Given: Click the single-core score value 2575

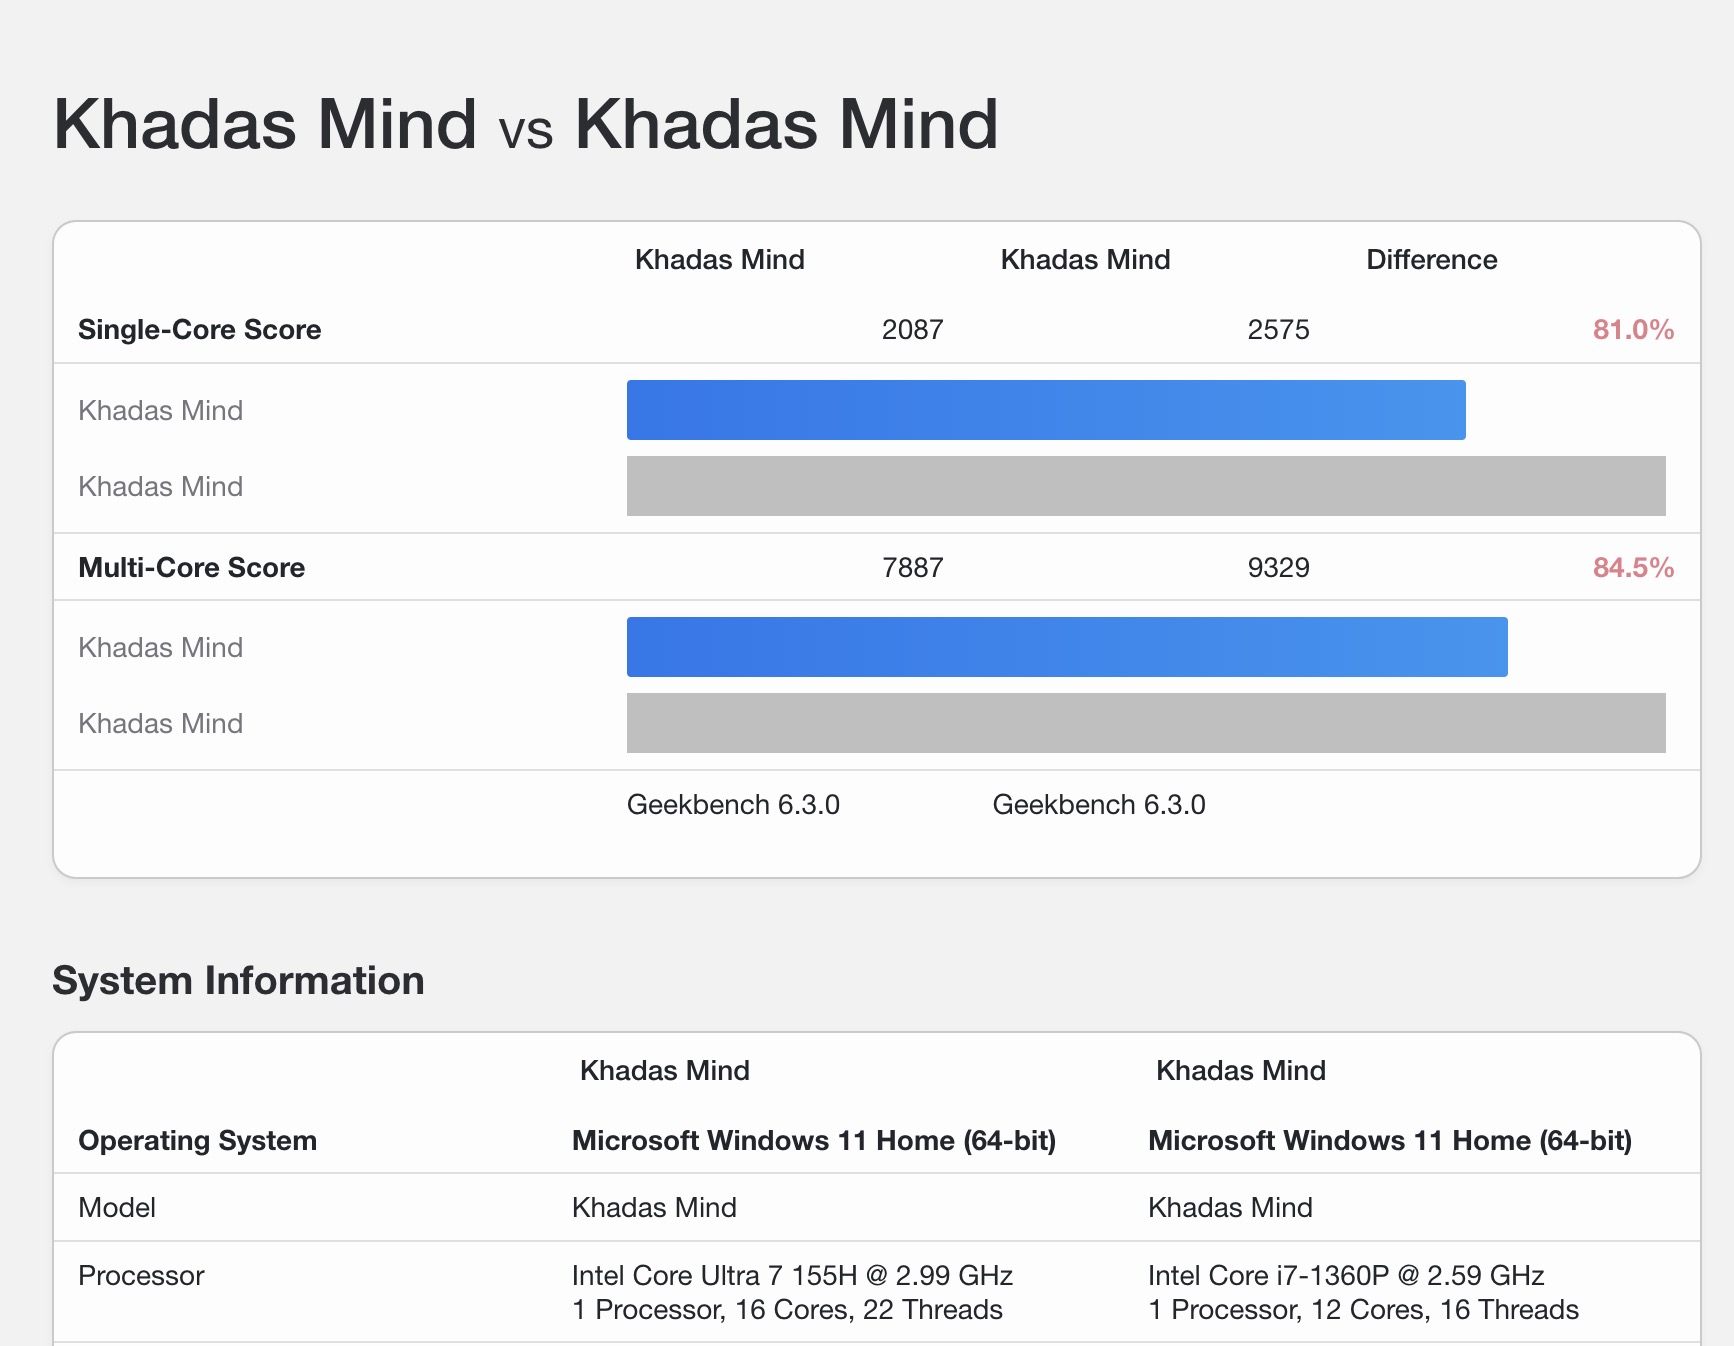Looking at the screenshot, I should 1278,330.
